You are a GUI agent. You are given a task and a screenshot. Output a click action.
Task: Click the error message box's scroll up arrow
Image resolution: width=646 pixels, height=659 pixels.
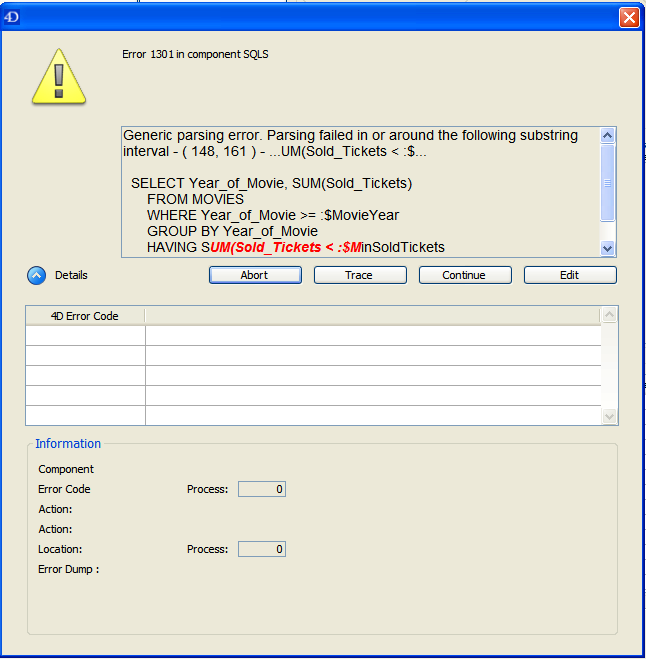click(x=607, y=135)
